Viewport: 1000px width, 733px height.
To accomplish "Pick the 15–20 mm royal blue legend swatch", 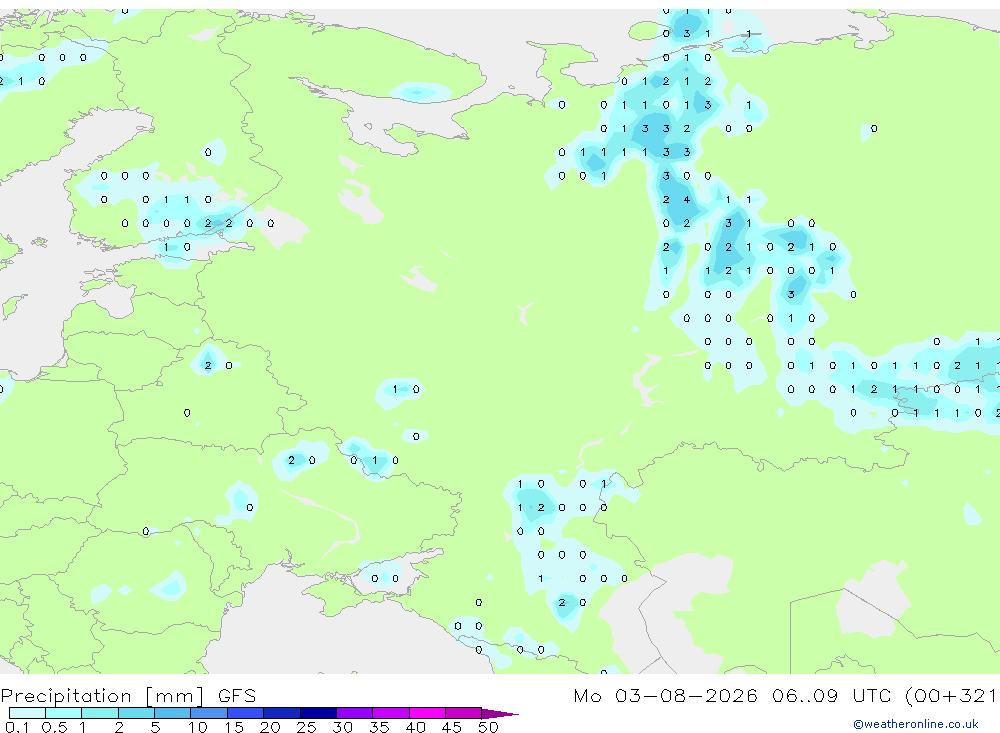I will (246, 713).
